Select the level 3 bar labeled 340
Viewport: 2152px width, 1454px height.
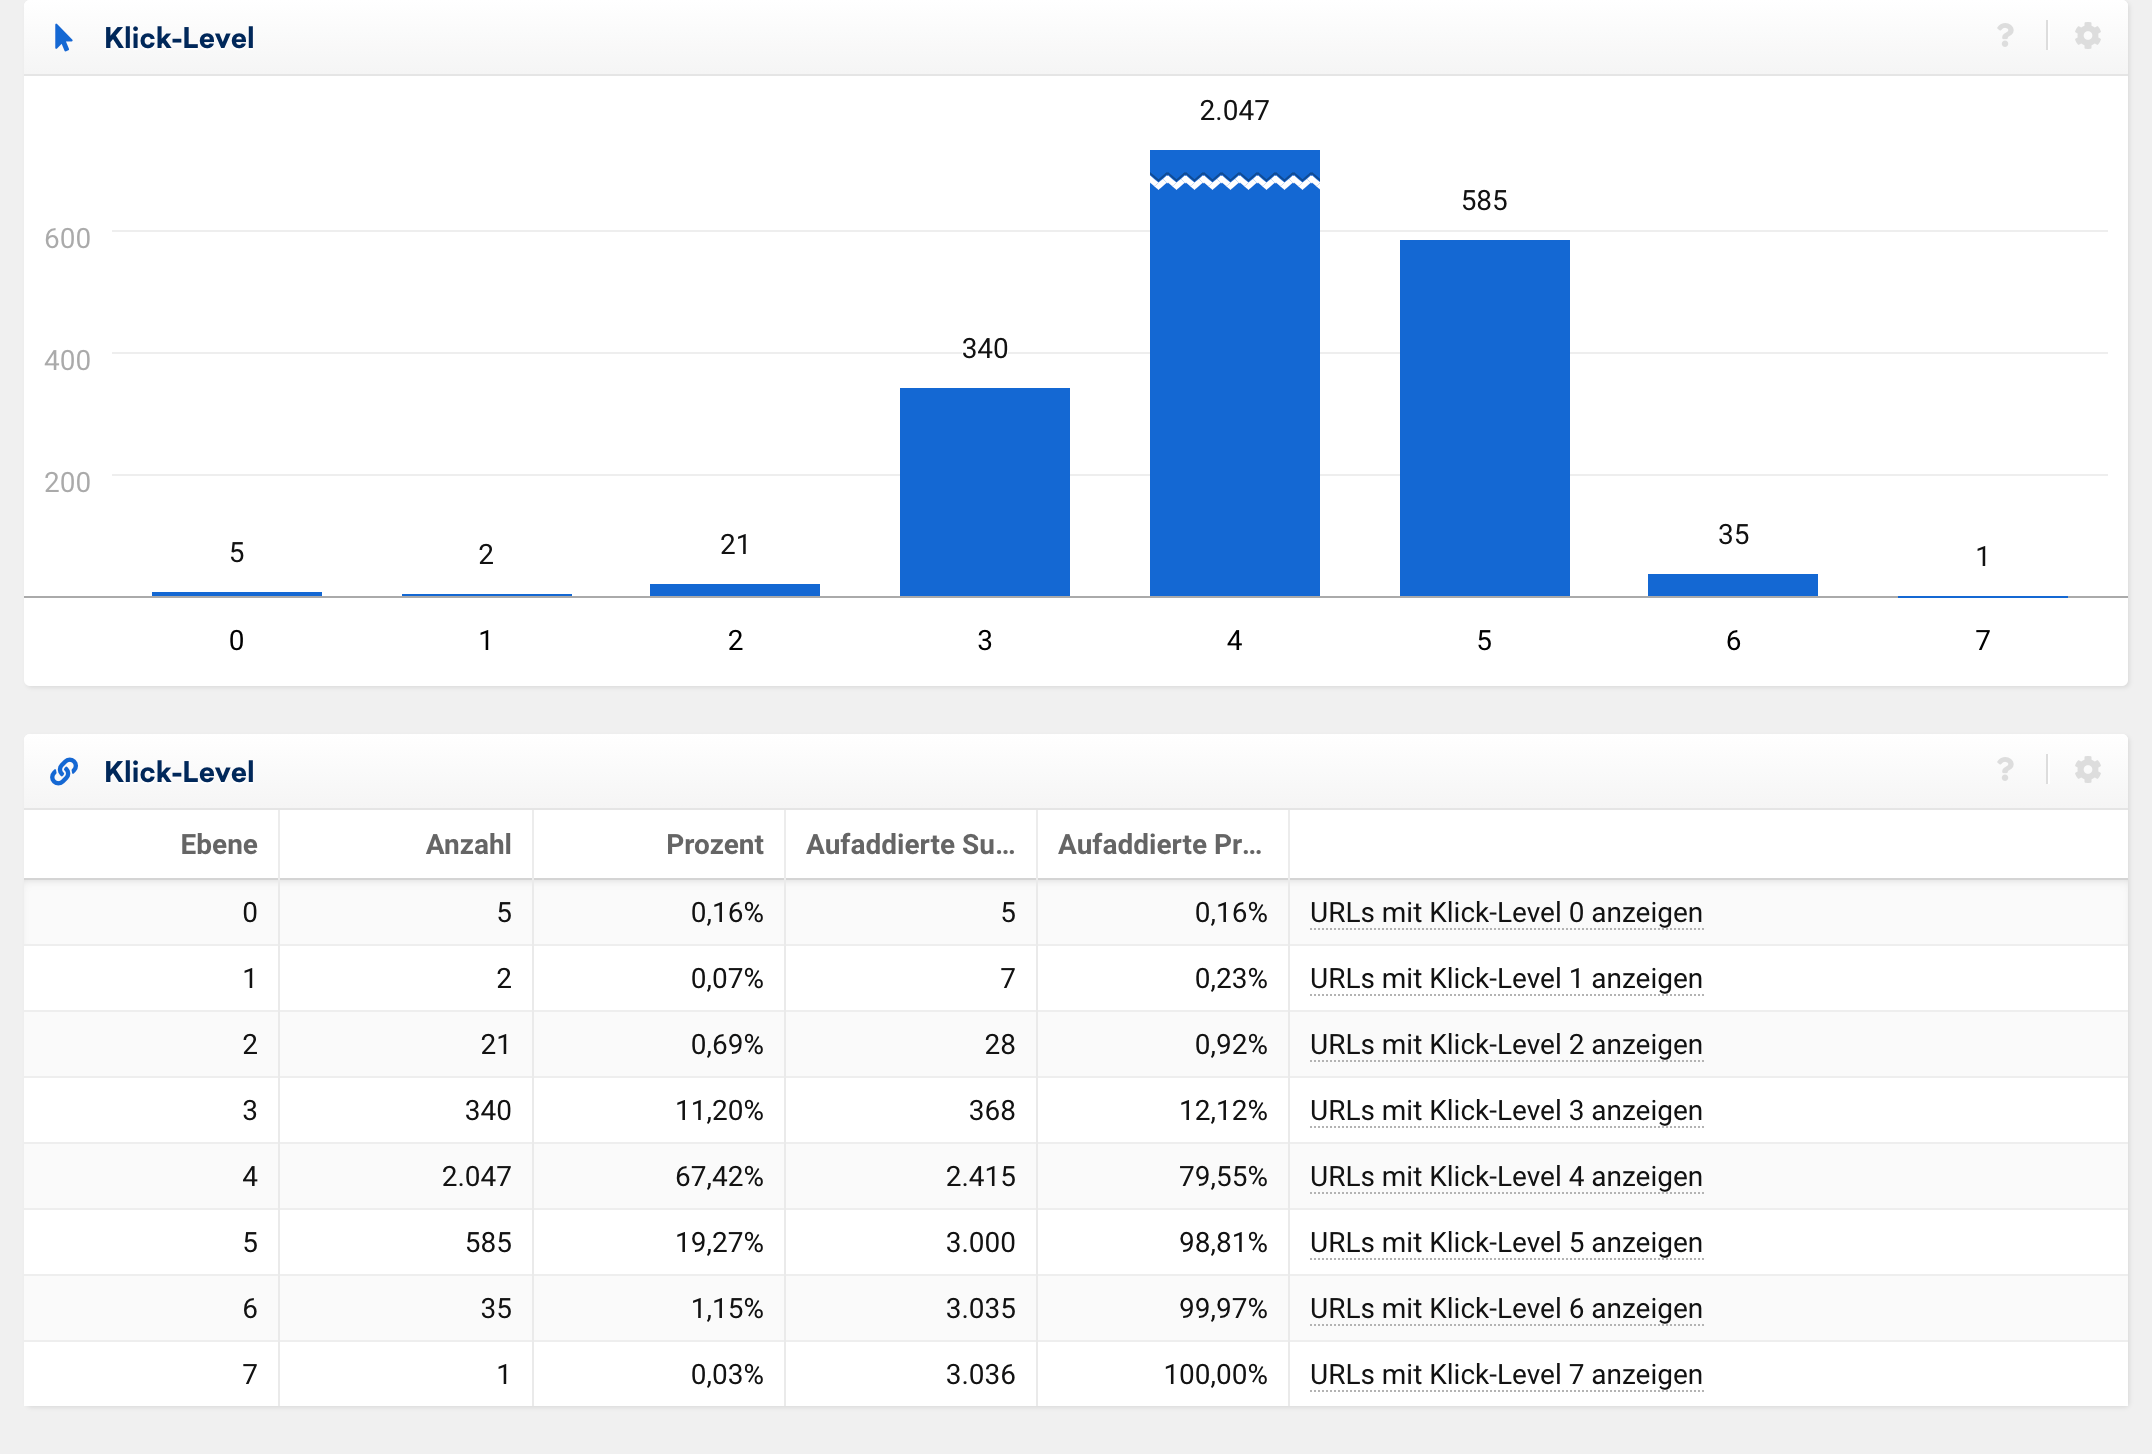(985, 492)
